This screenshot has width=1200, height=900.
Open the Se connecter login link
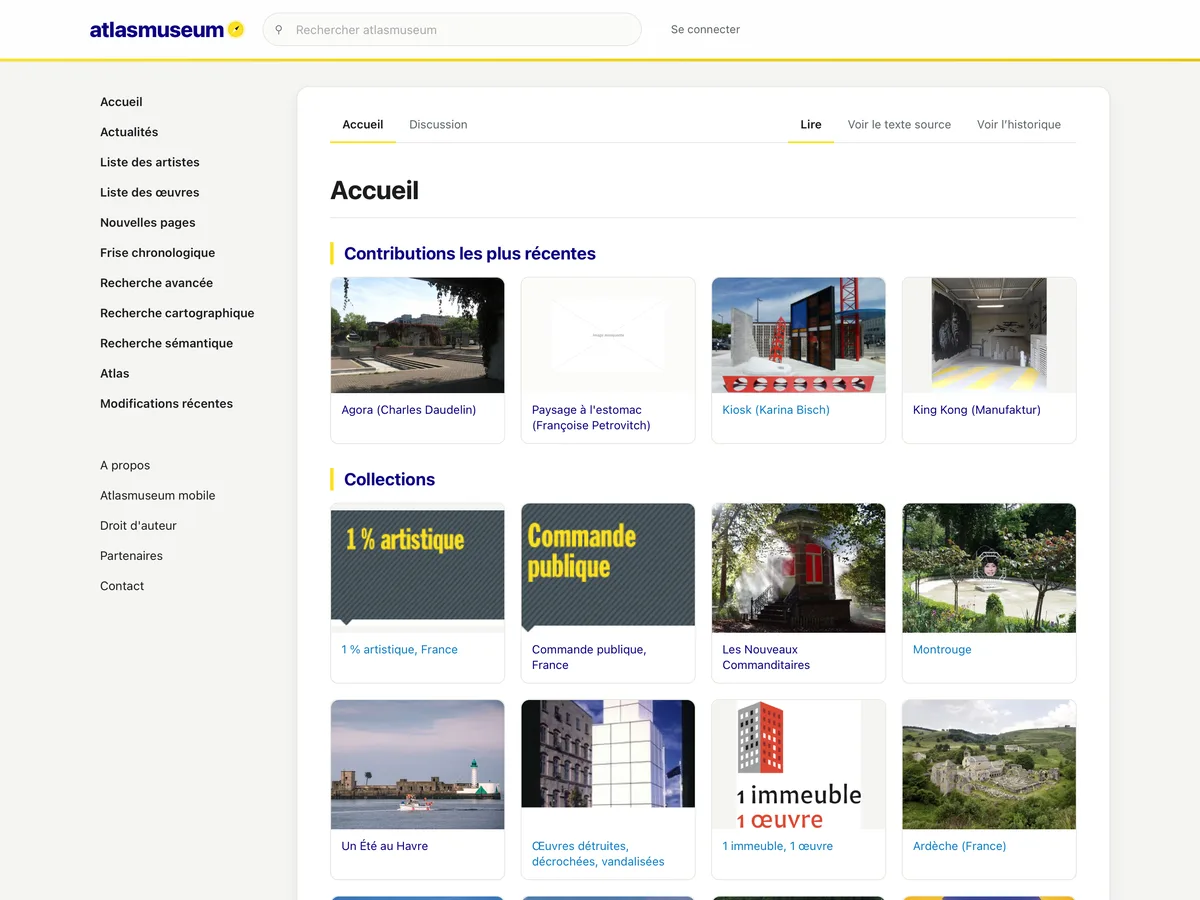pos(705,30)
